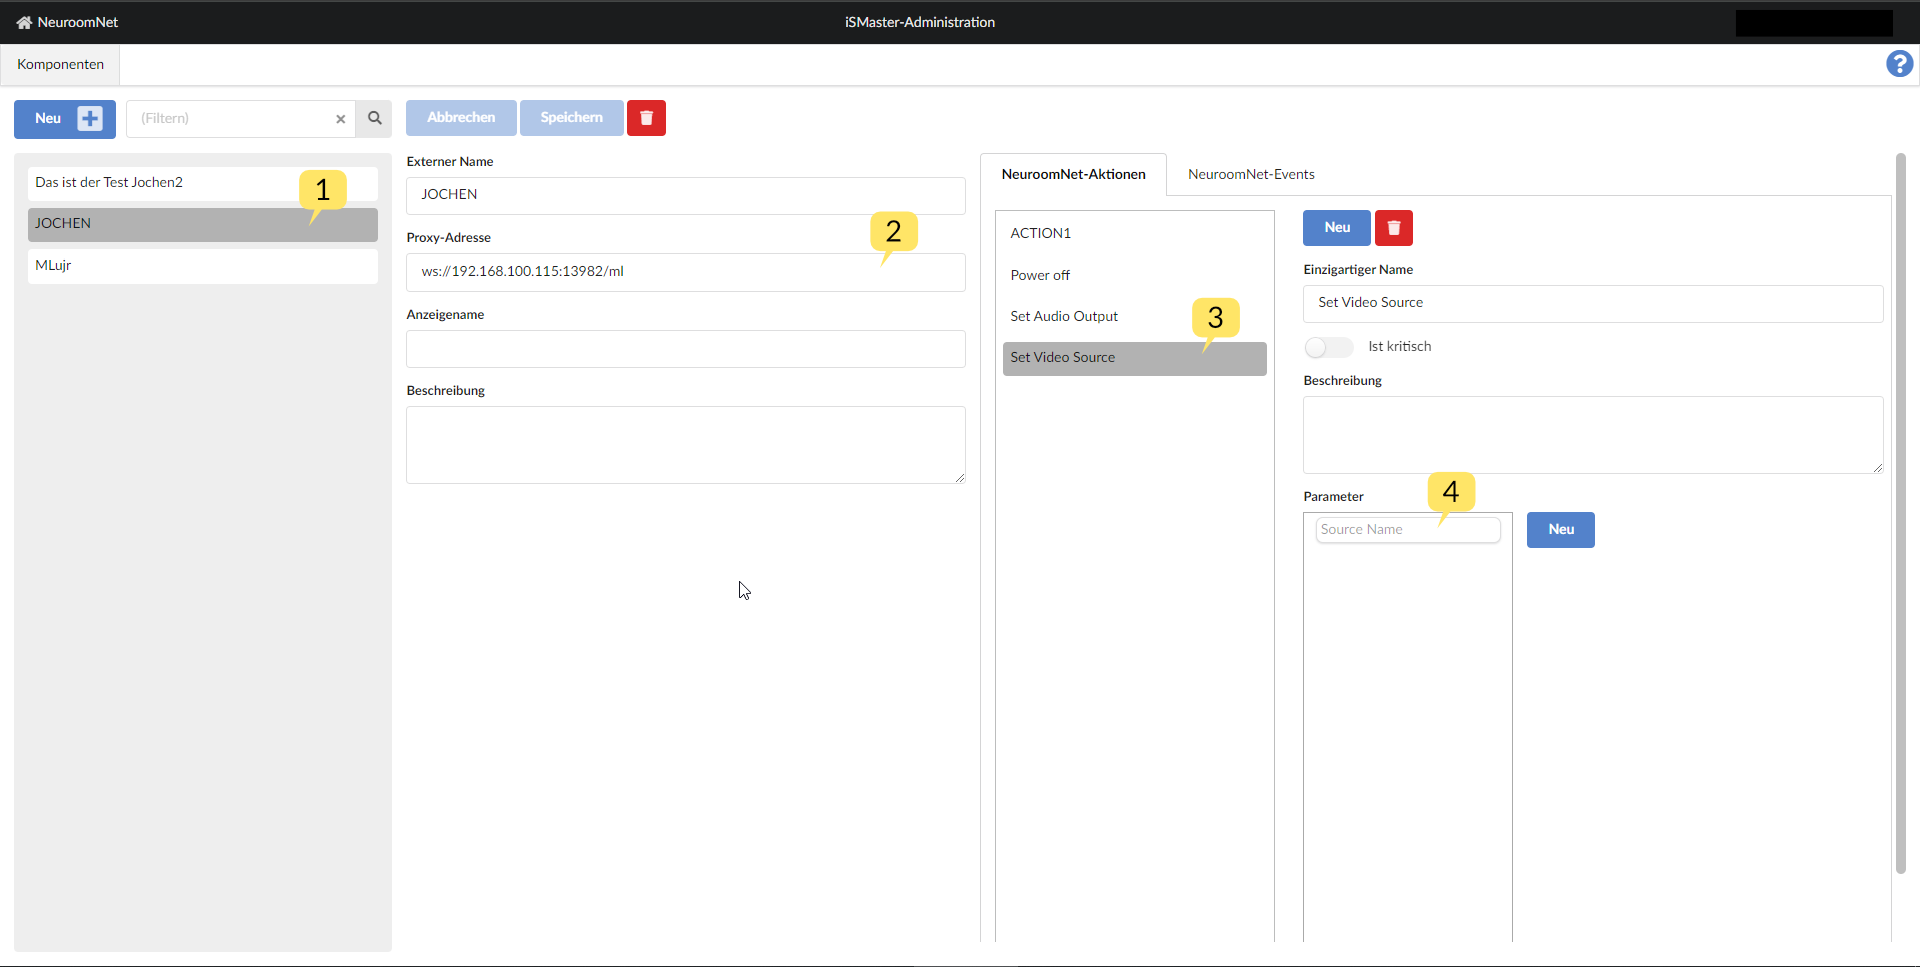Delete the JOCHEN component via red trash icon
Screen dimensions: 1920x967
(x=645, y=118)
